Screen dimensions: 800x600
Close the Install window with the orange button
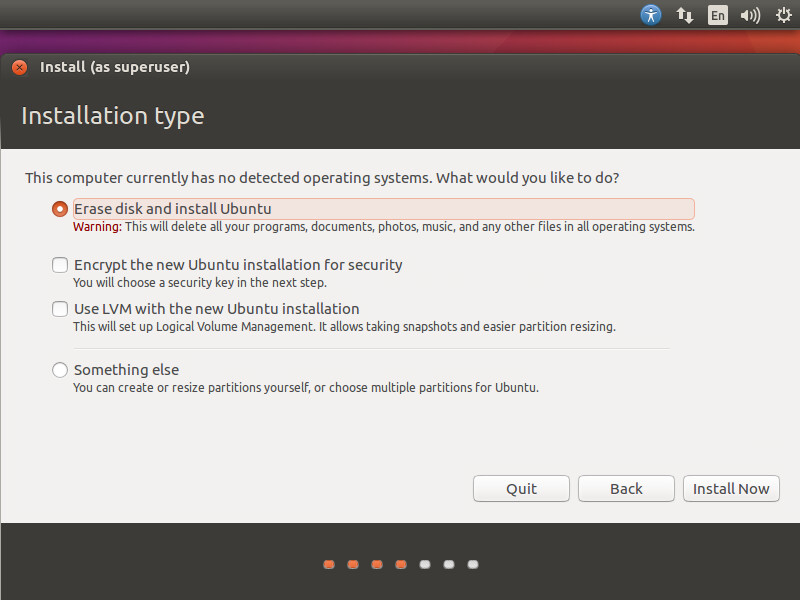tap(19, 68)
